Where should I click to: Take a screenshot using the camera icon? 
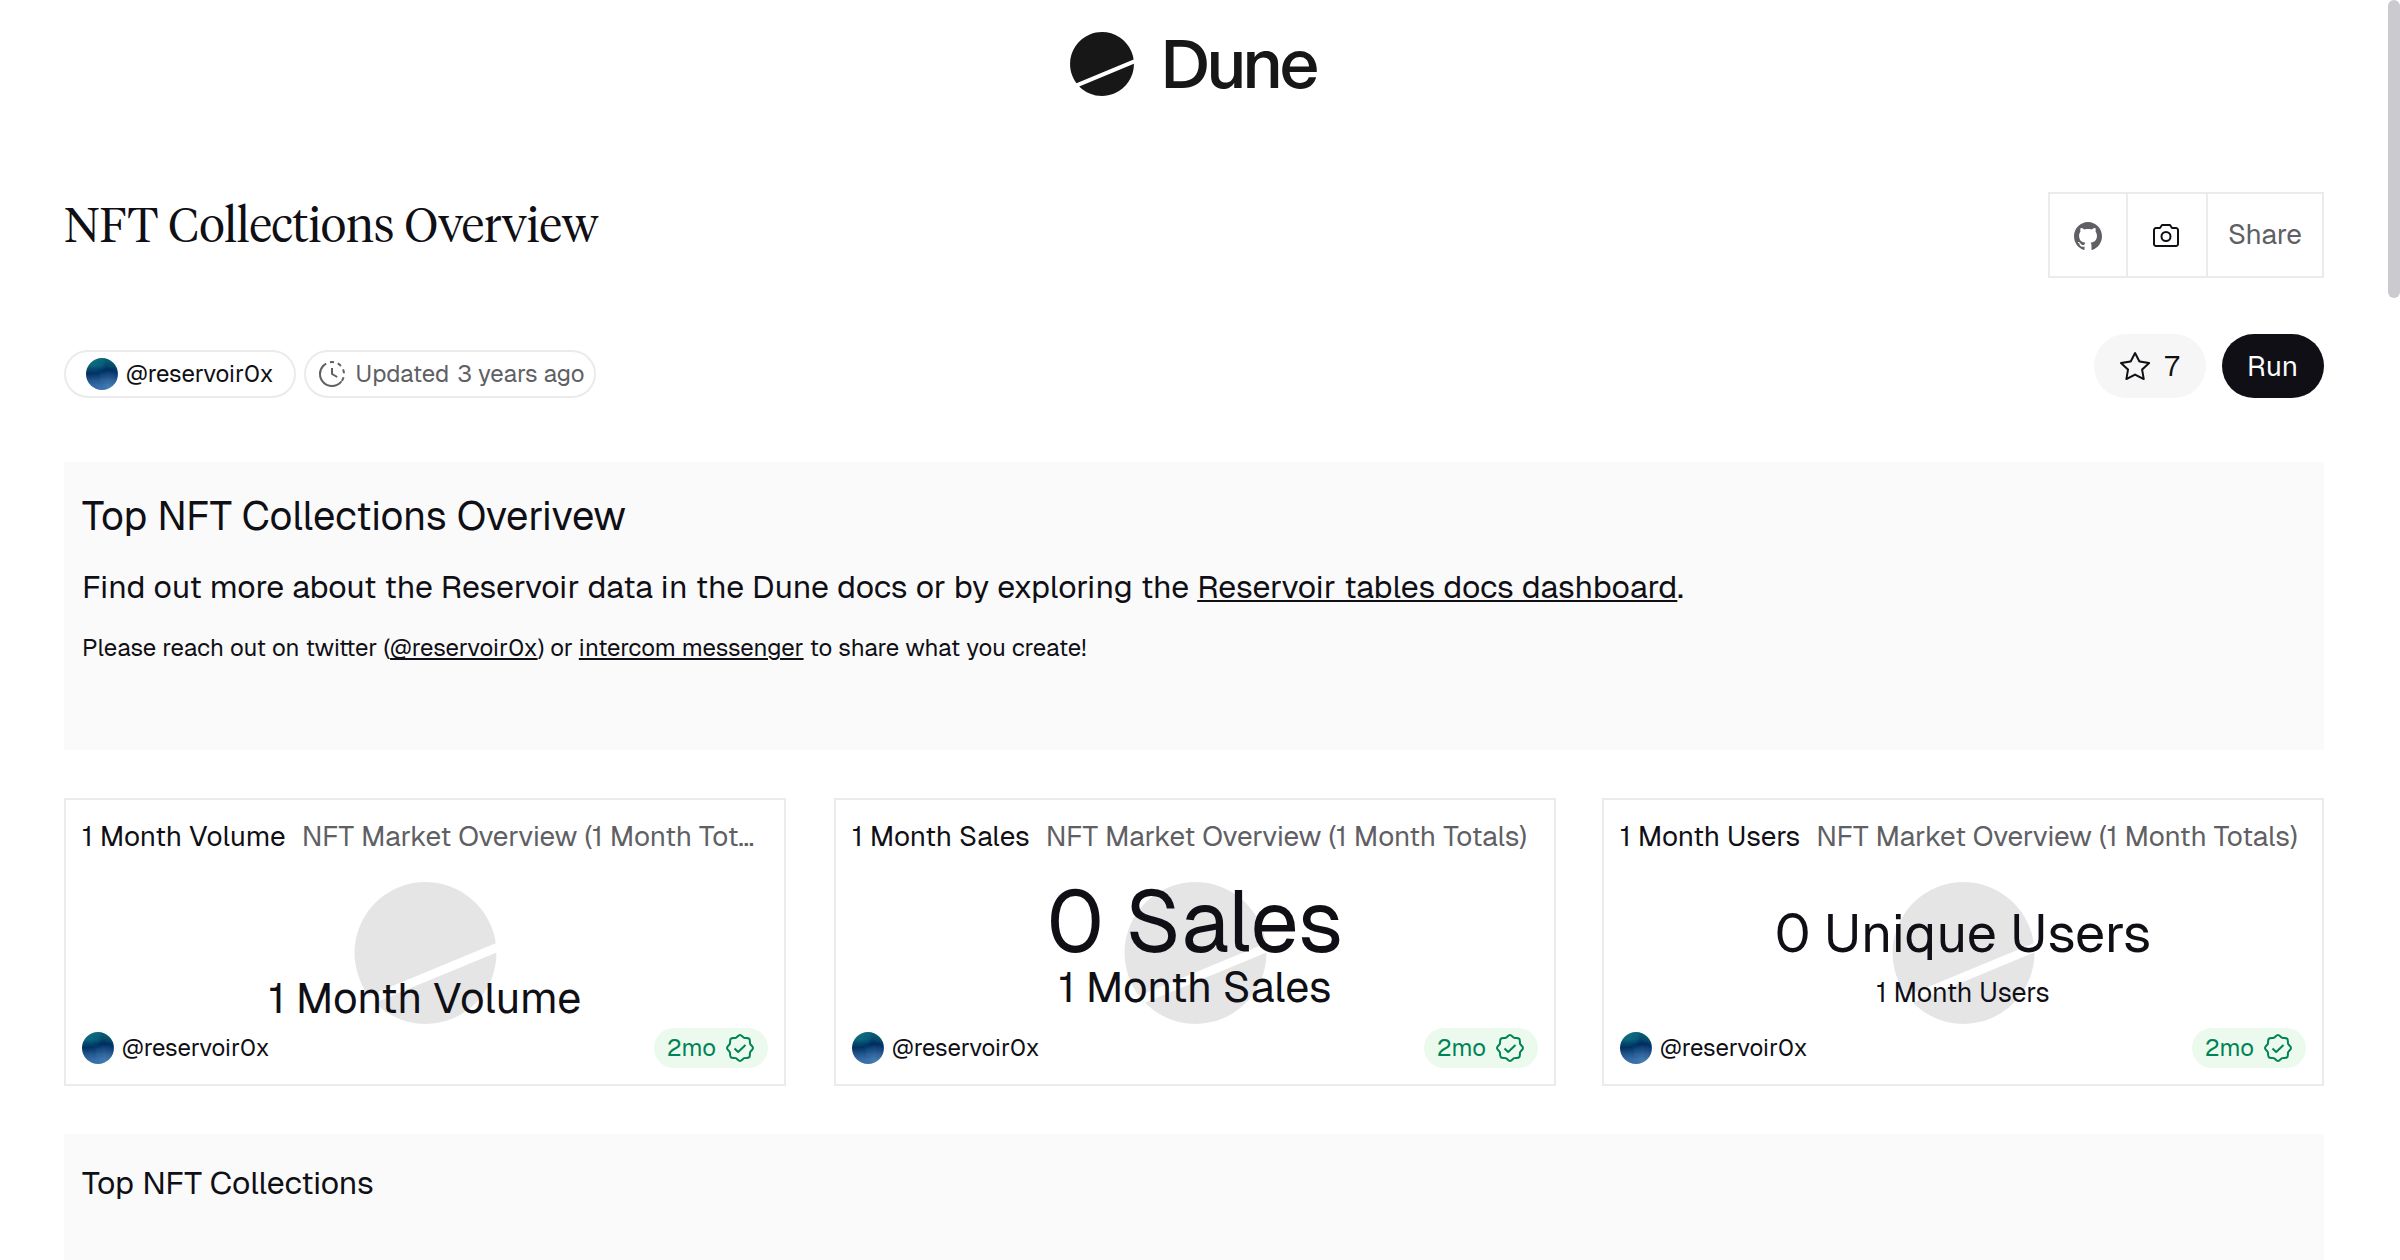2165,235
